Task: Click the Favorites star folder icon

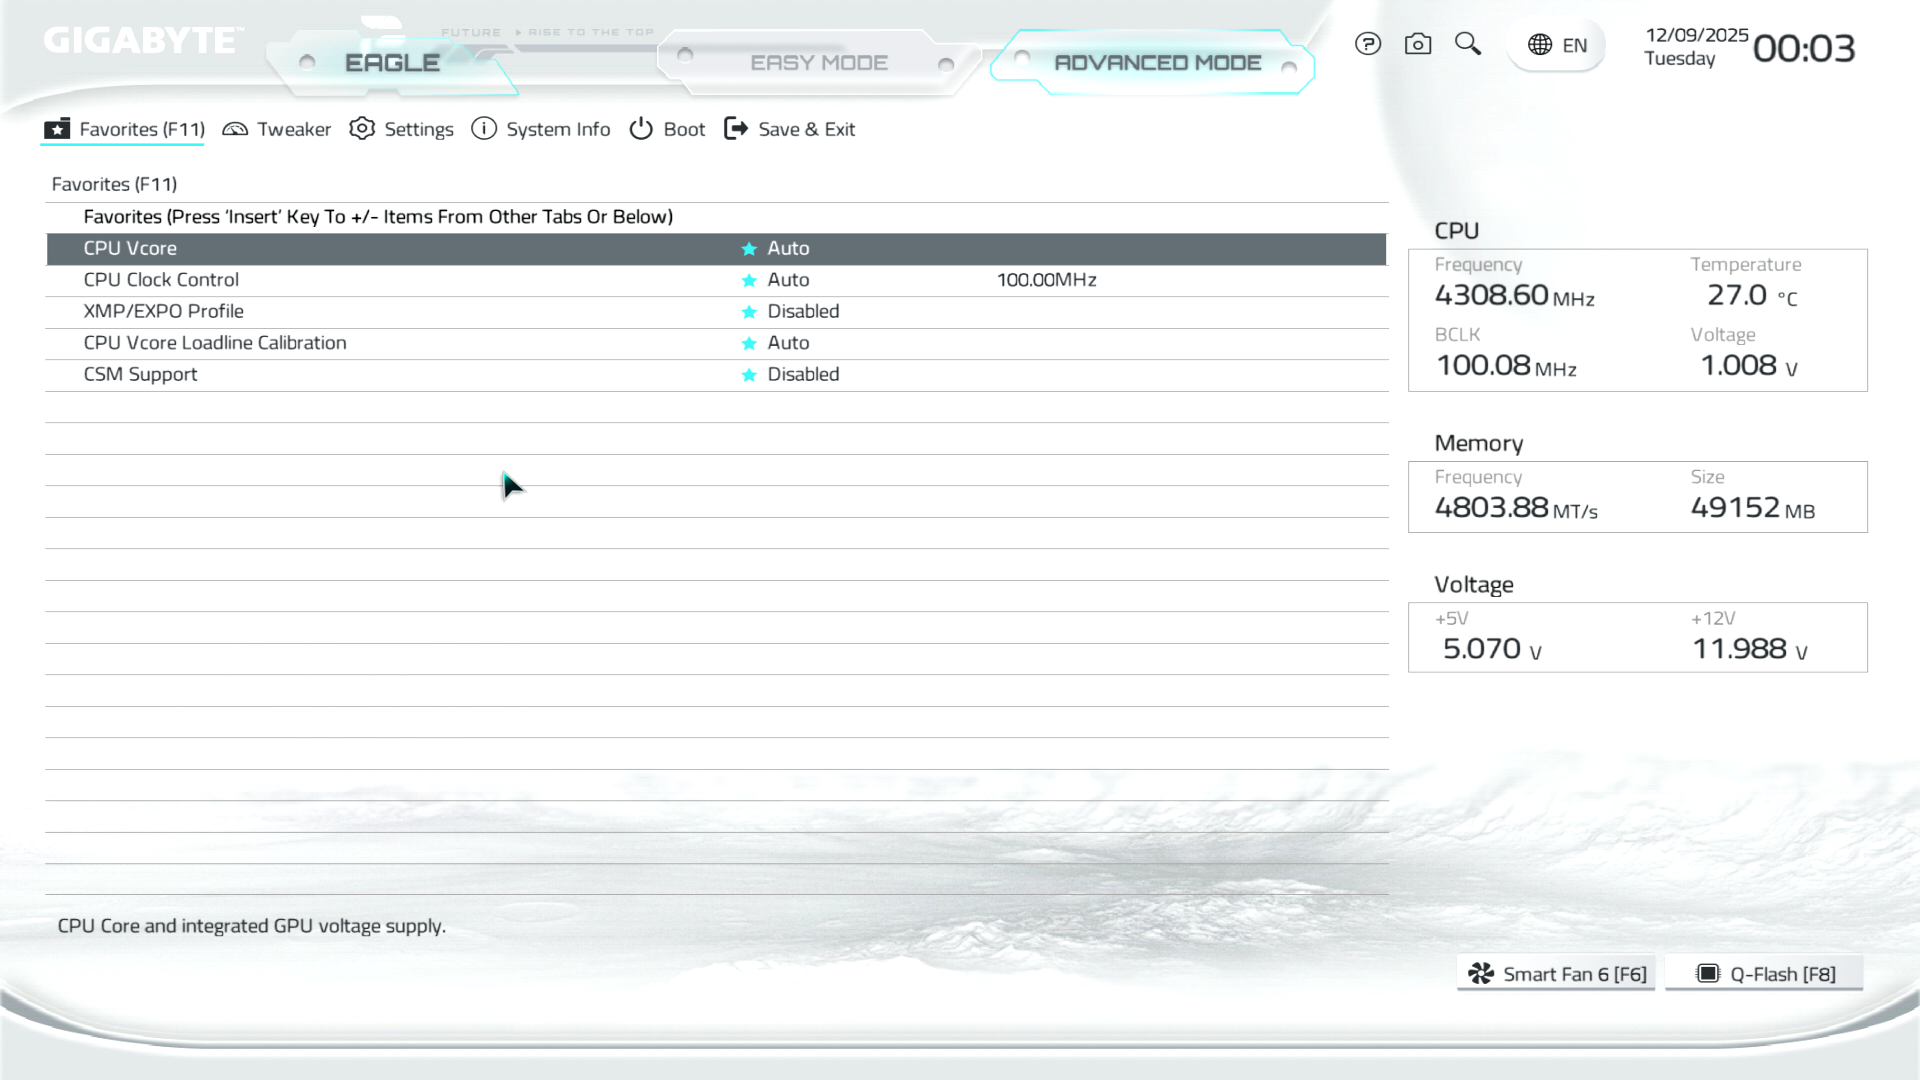Action: coord(57,129)
